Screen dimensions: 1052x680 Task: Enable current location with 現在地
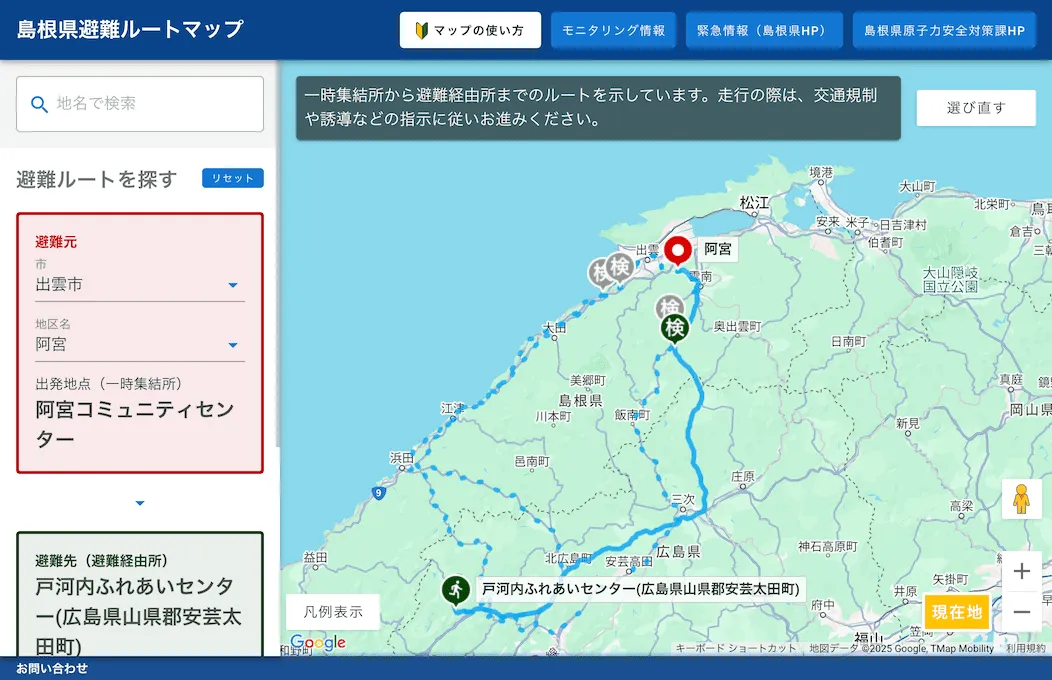tap(956, 612)
